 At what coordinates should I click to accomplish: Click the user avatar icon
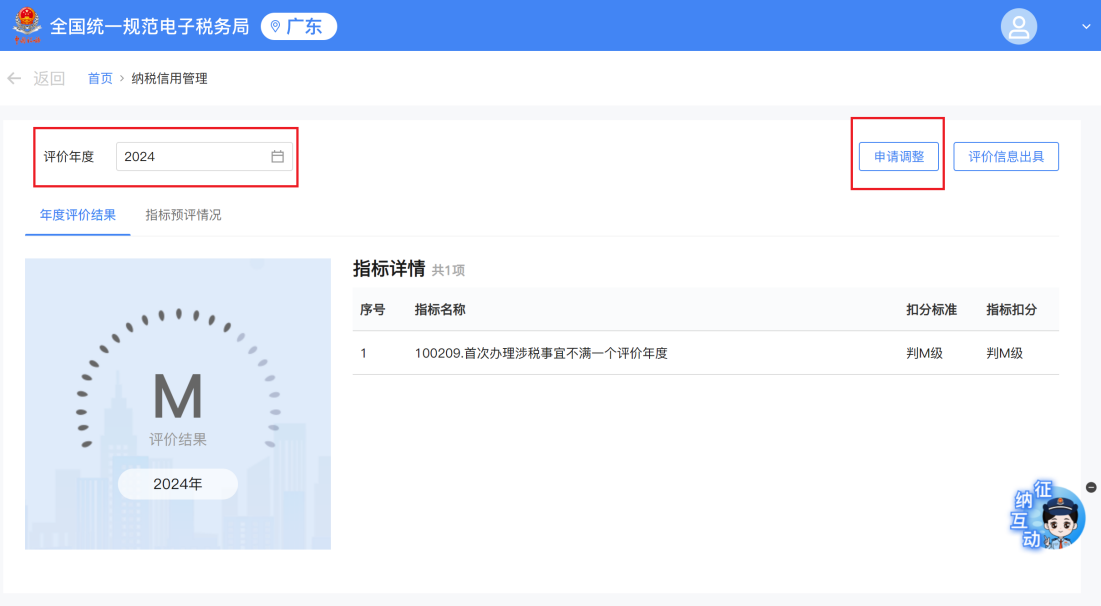tap(1018, 27)
